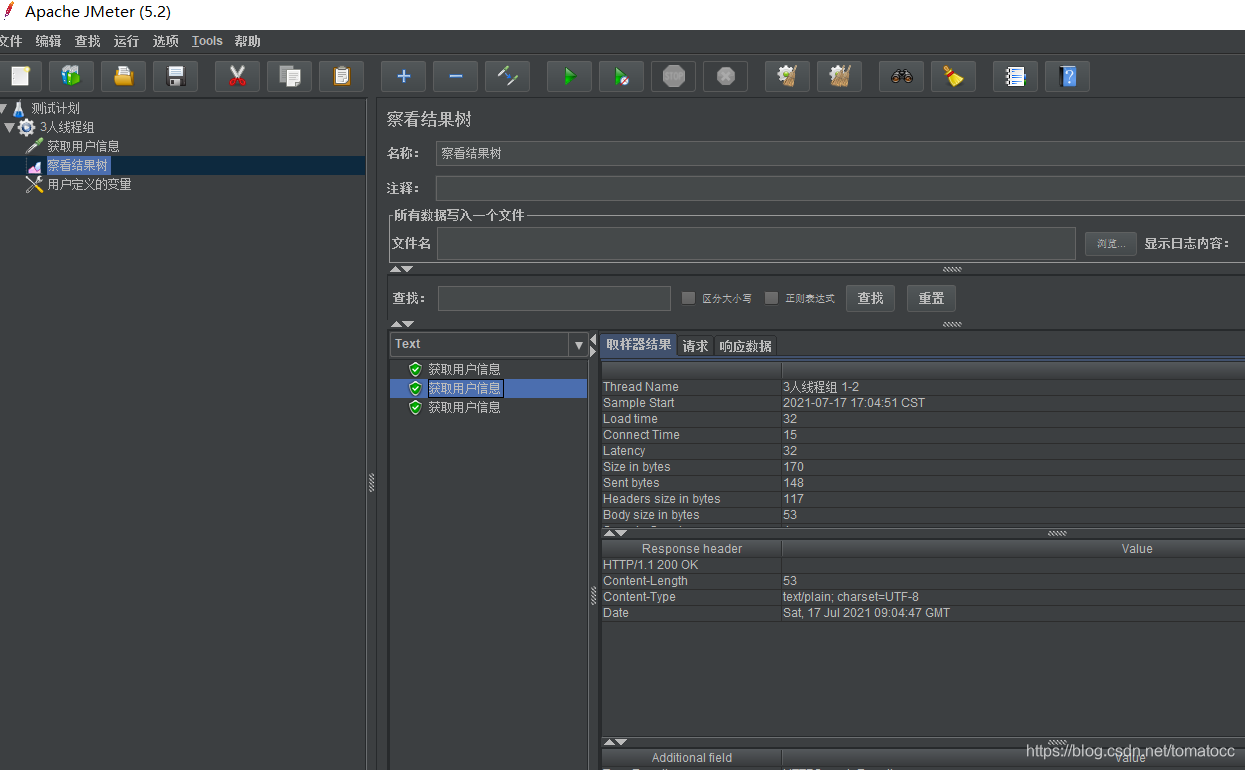The width and height of the screenshot is (1245, 770).
Task: Clear results with single broom icon
Action: 787,76
